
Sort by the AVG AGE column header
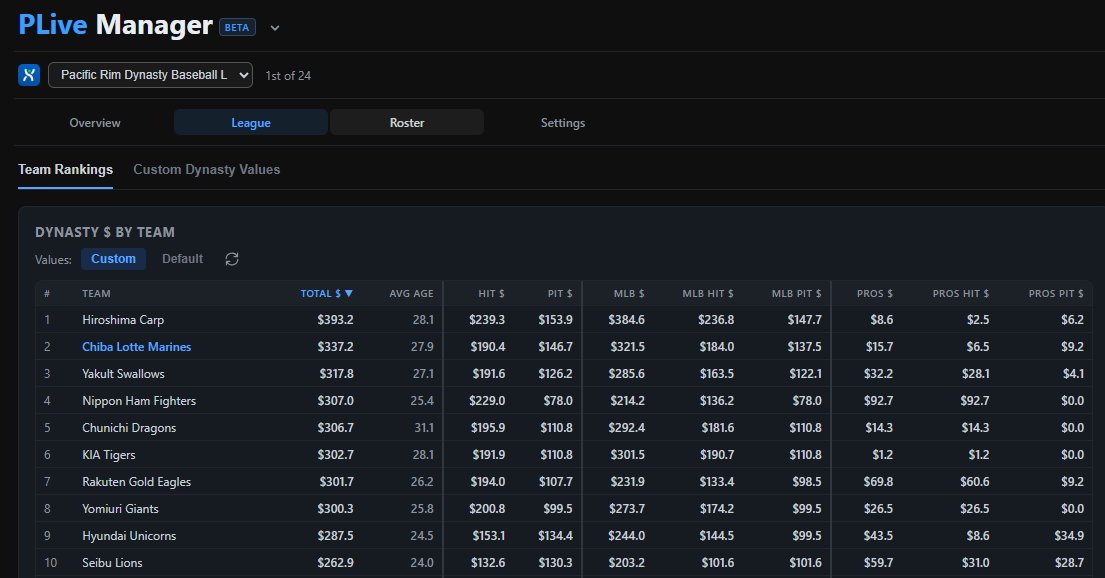pyautogui.click(x=412, y=293)
